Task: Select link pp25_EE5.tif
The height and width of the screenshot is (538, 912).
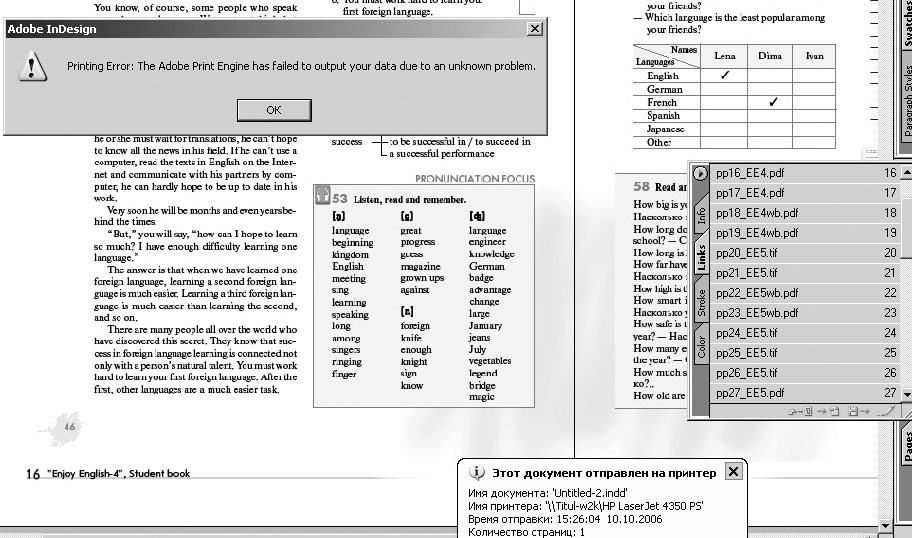Action: (806, 353)
